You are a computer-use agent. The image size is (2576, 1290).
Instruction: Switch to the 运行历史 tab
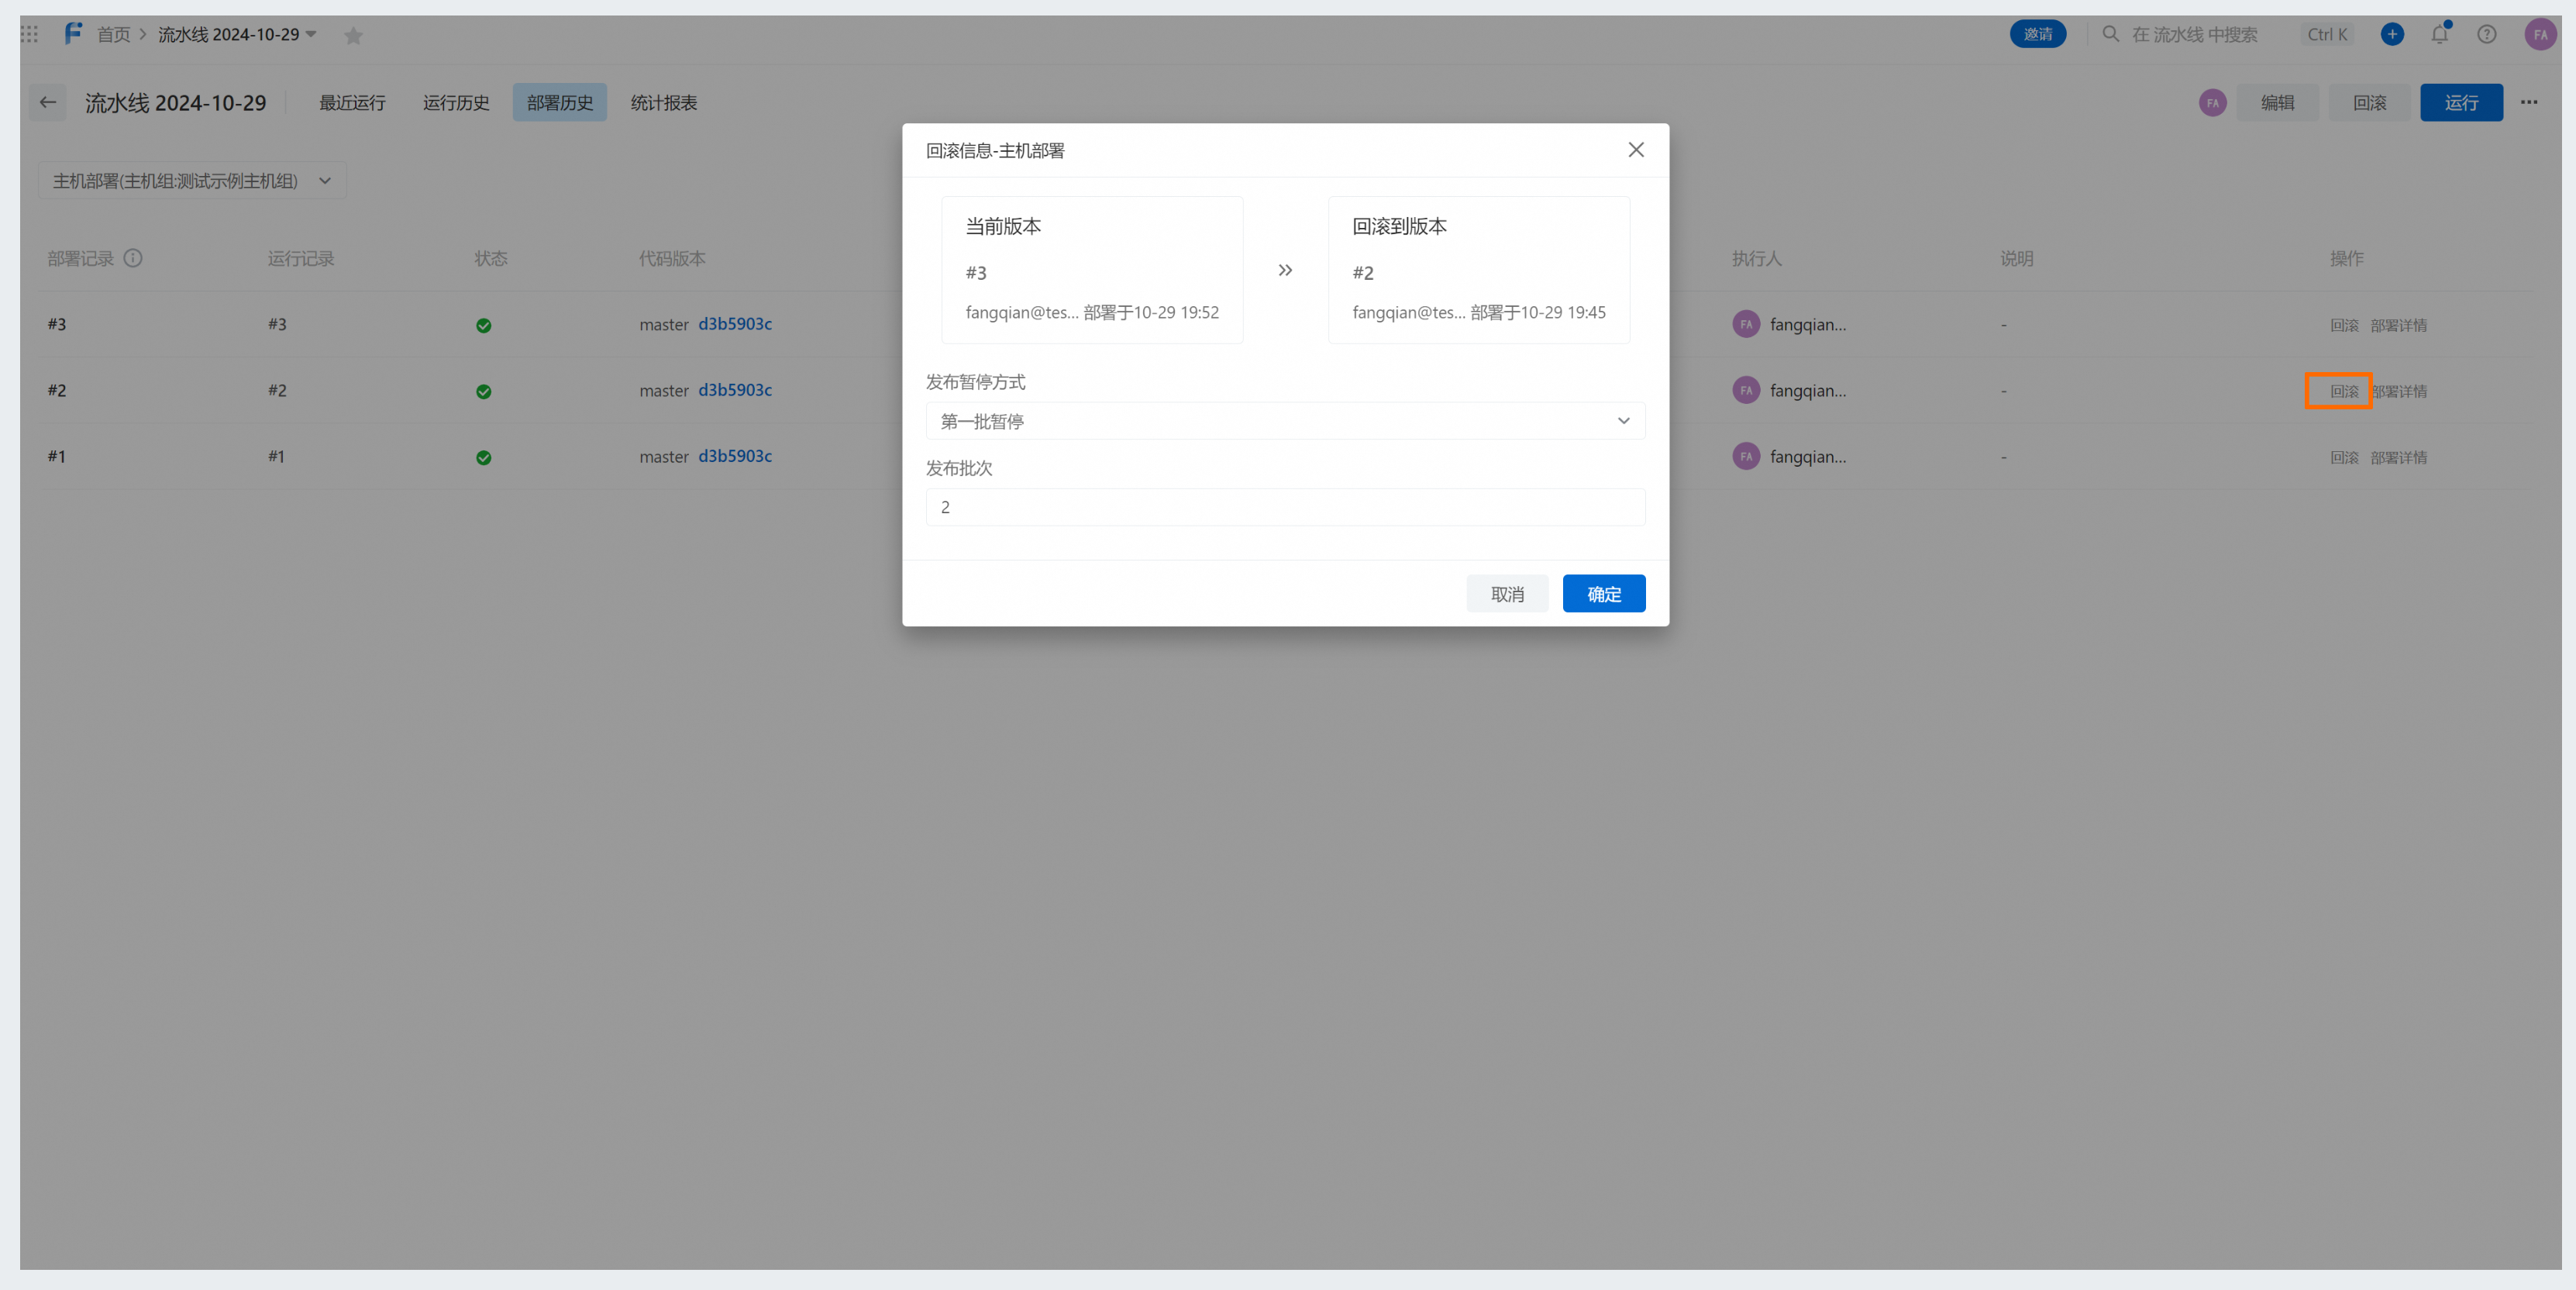click(456, 102)
